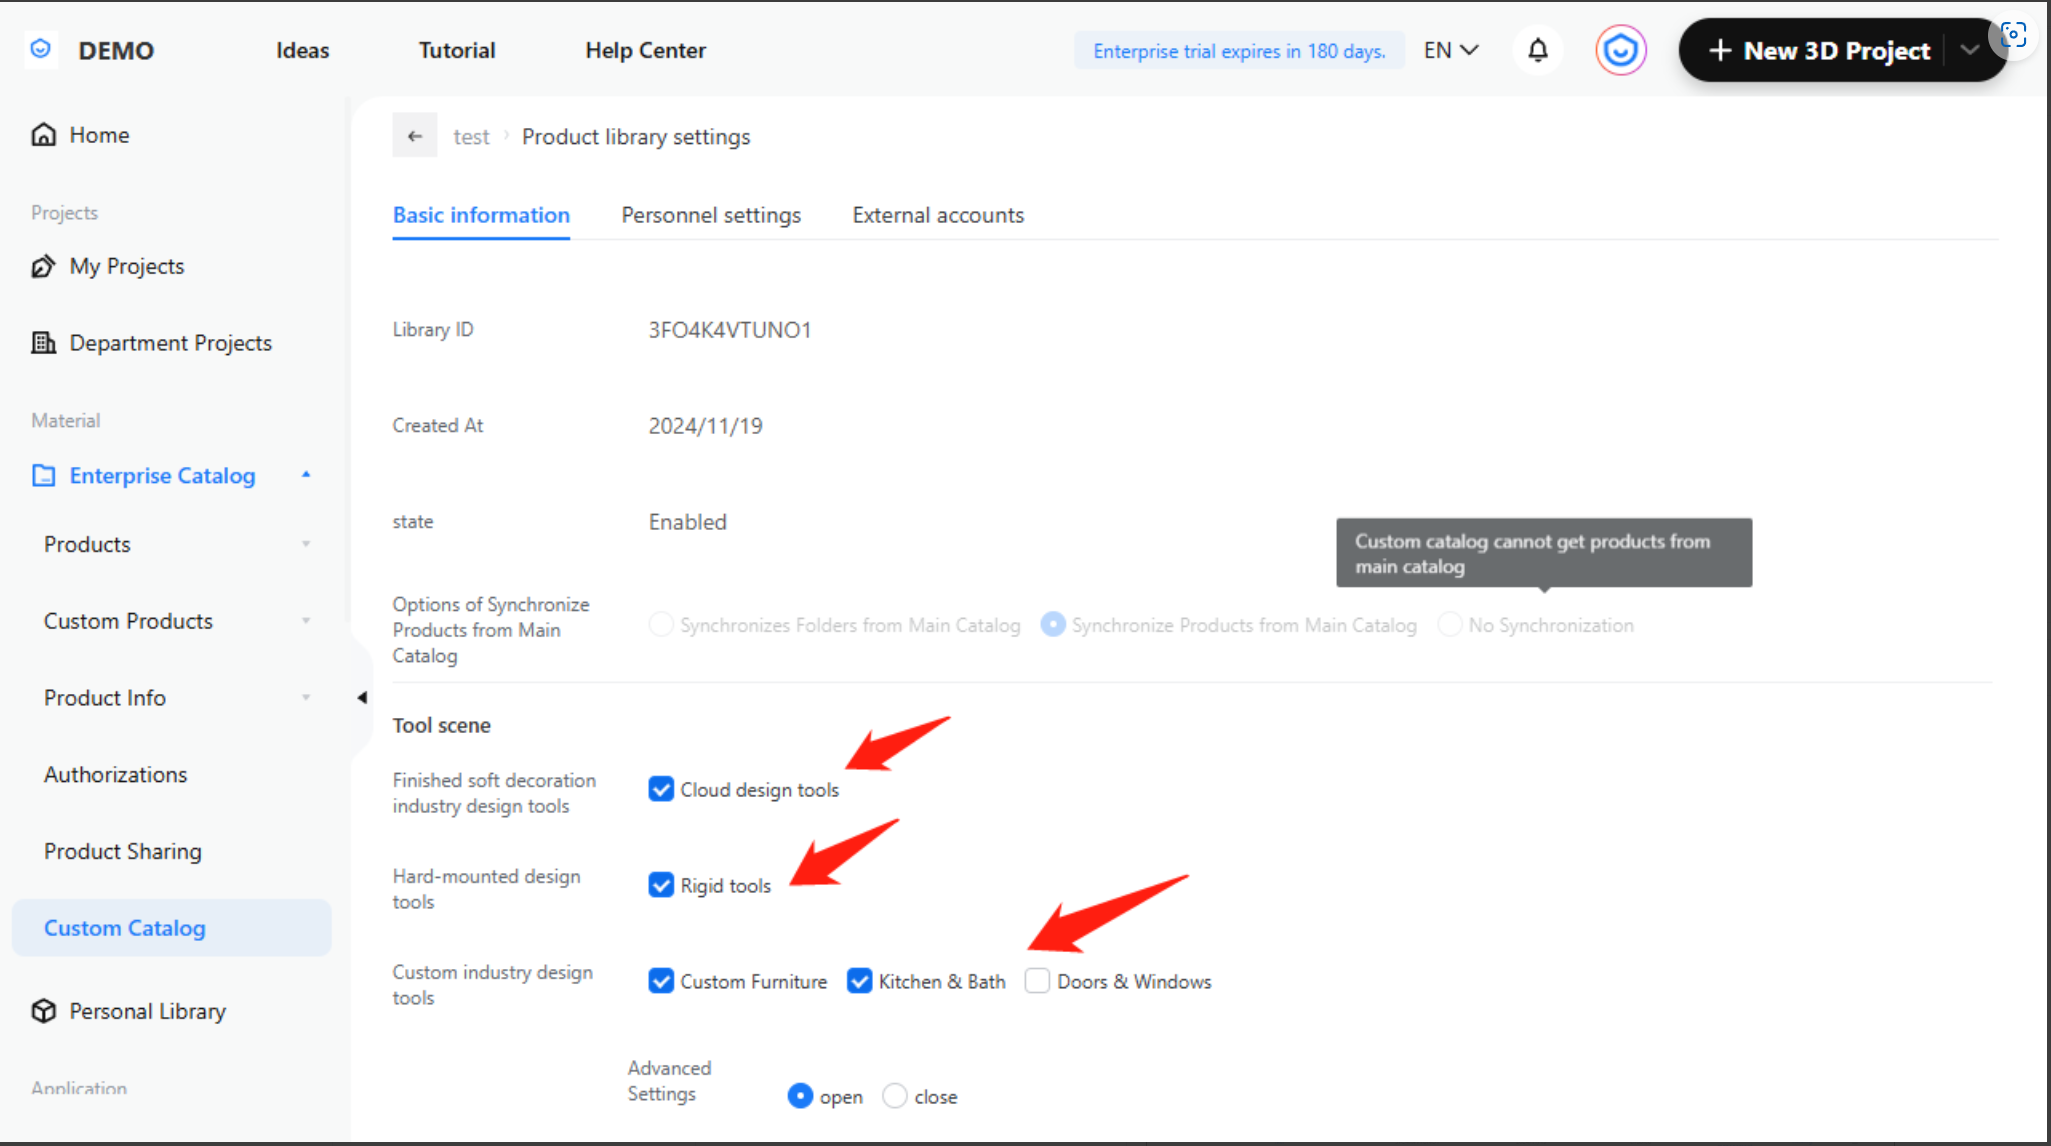Viewport: 2051px width, 1146px height.
Task: Click the New 3D Project button
Action: click(x=1820, y=50)
